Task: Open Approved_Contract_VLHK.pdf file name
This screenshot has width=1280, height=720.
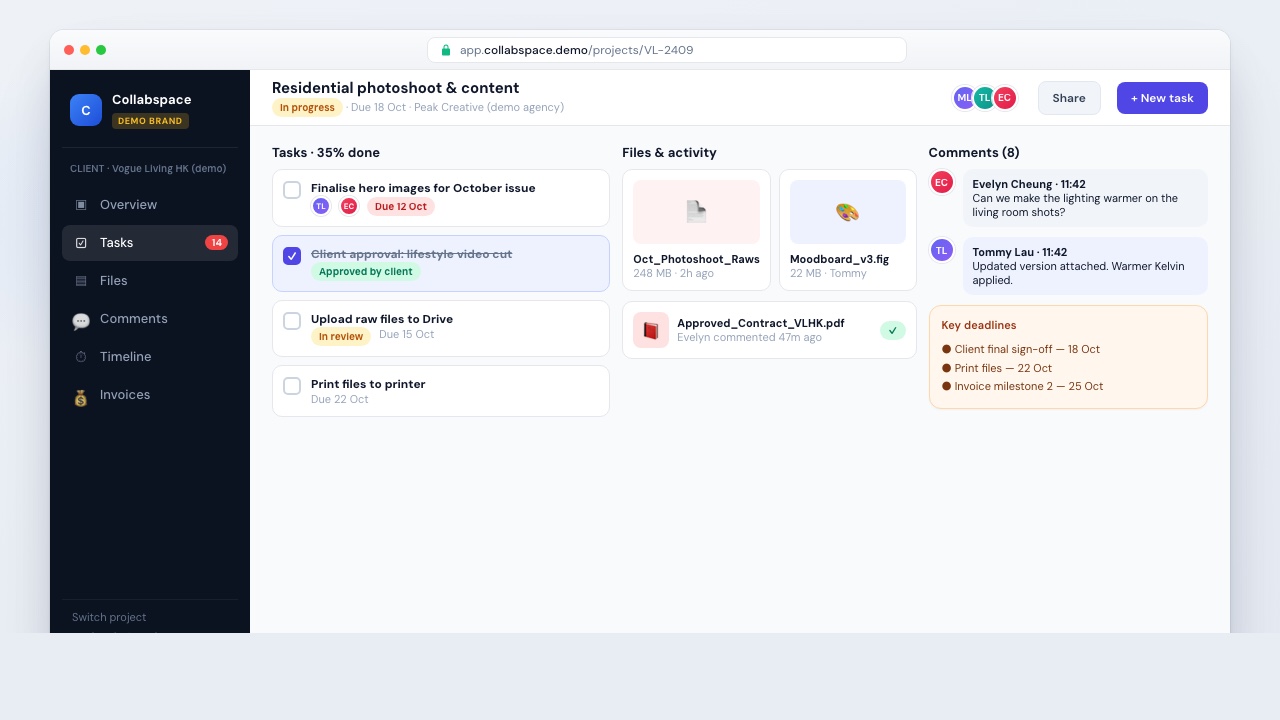Action: coord(760,323)
